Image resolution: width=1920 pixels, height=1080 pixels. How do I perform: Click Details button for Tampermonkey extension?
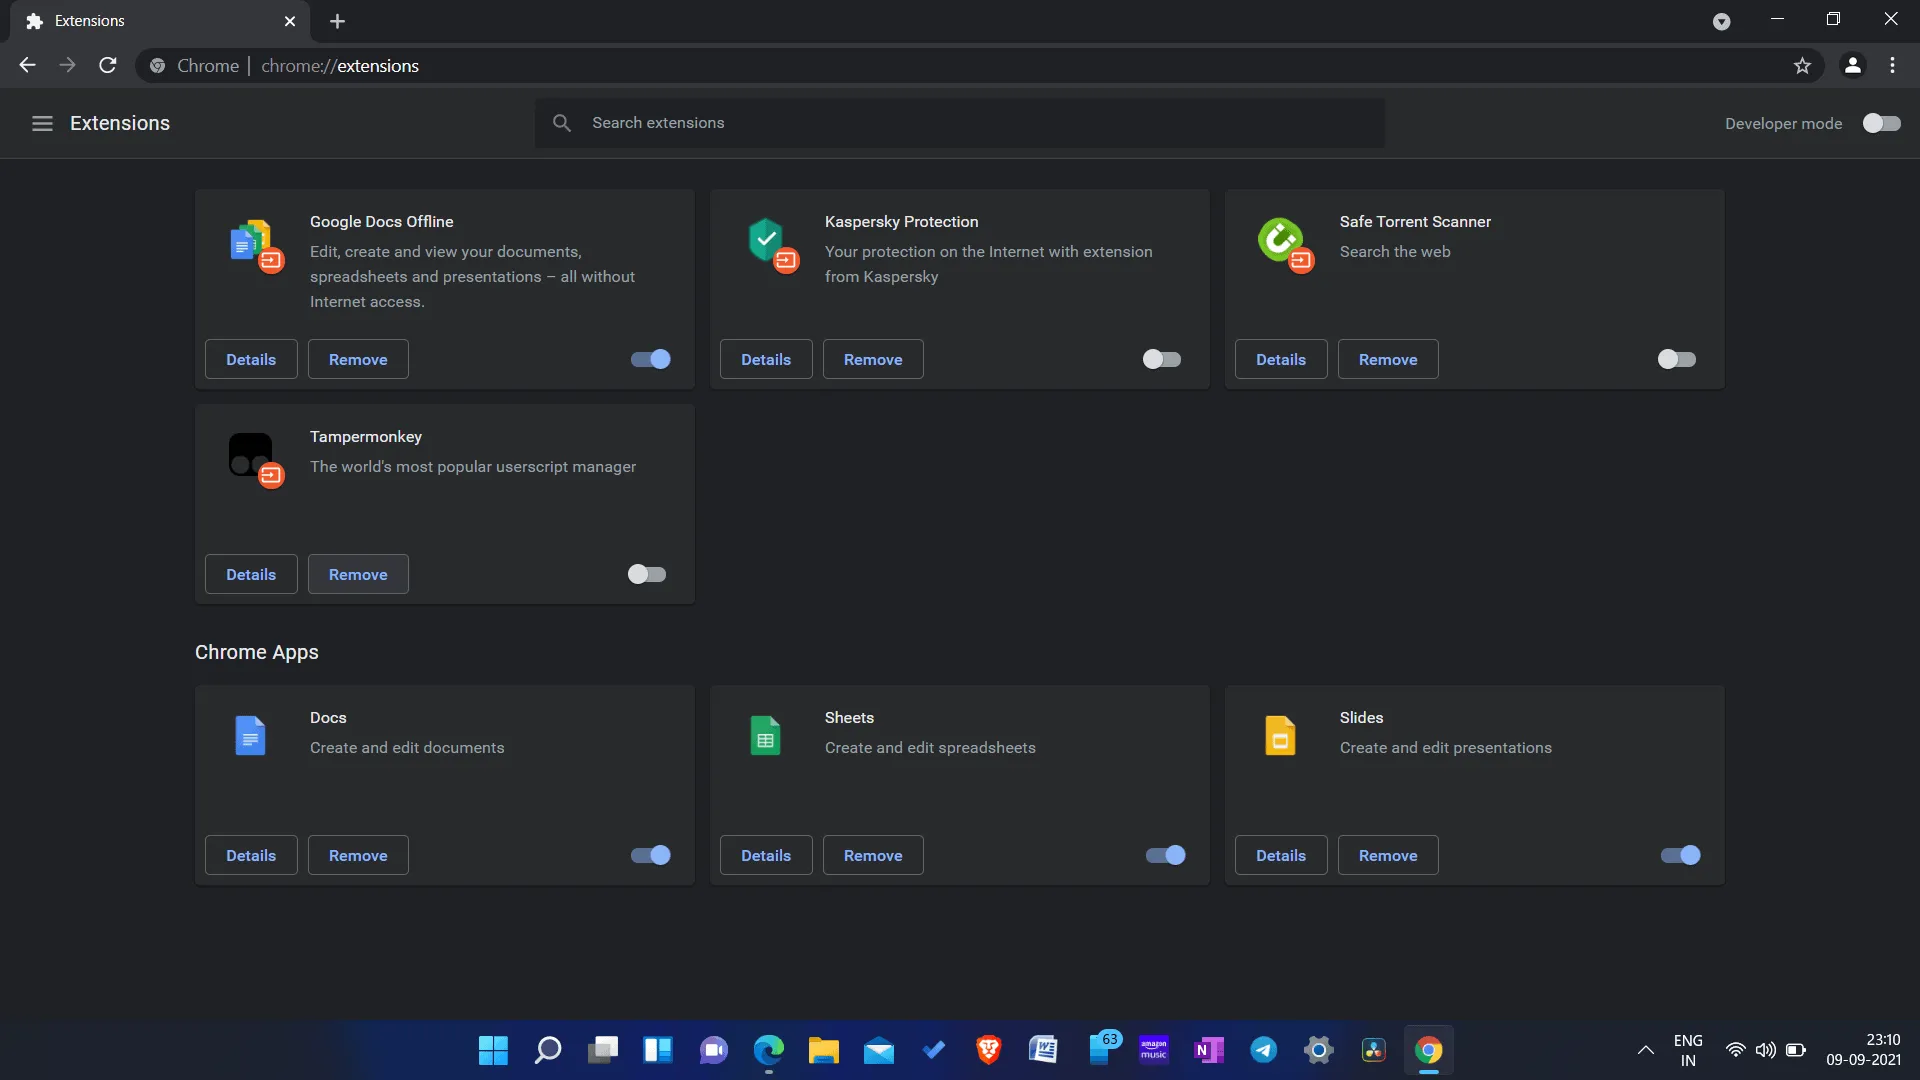(x=251, y=574)
